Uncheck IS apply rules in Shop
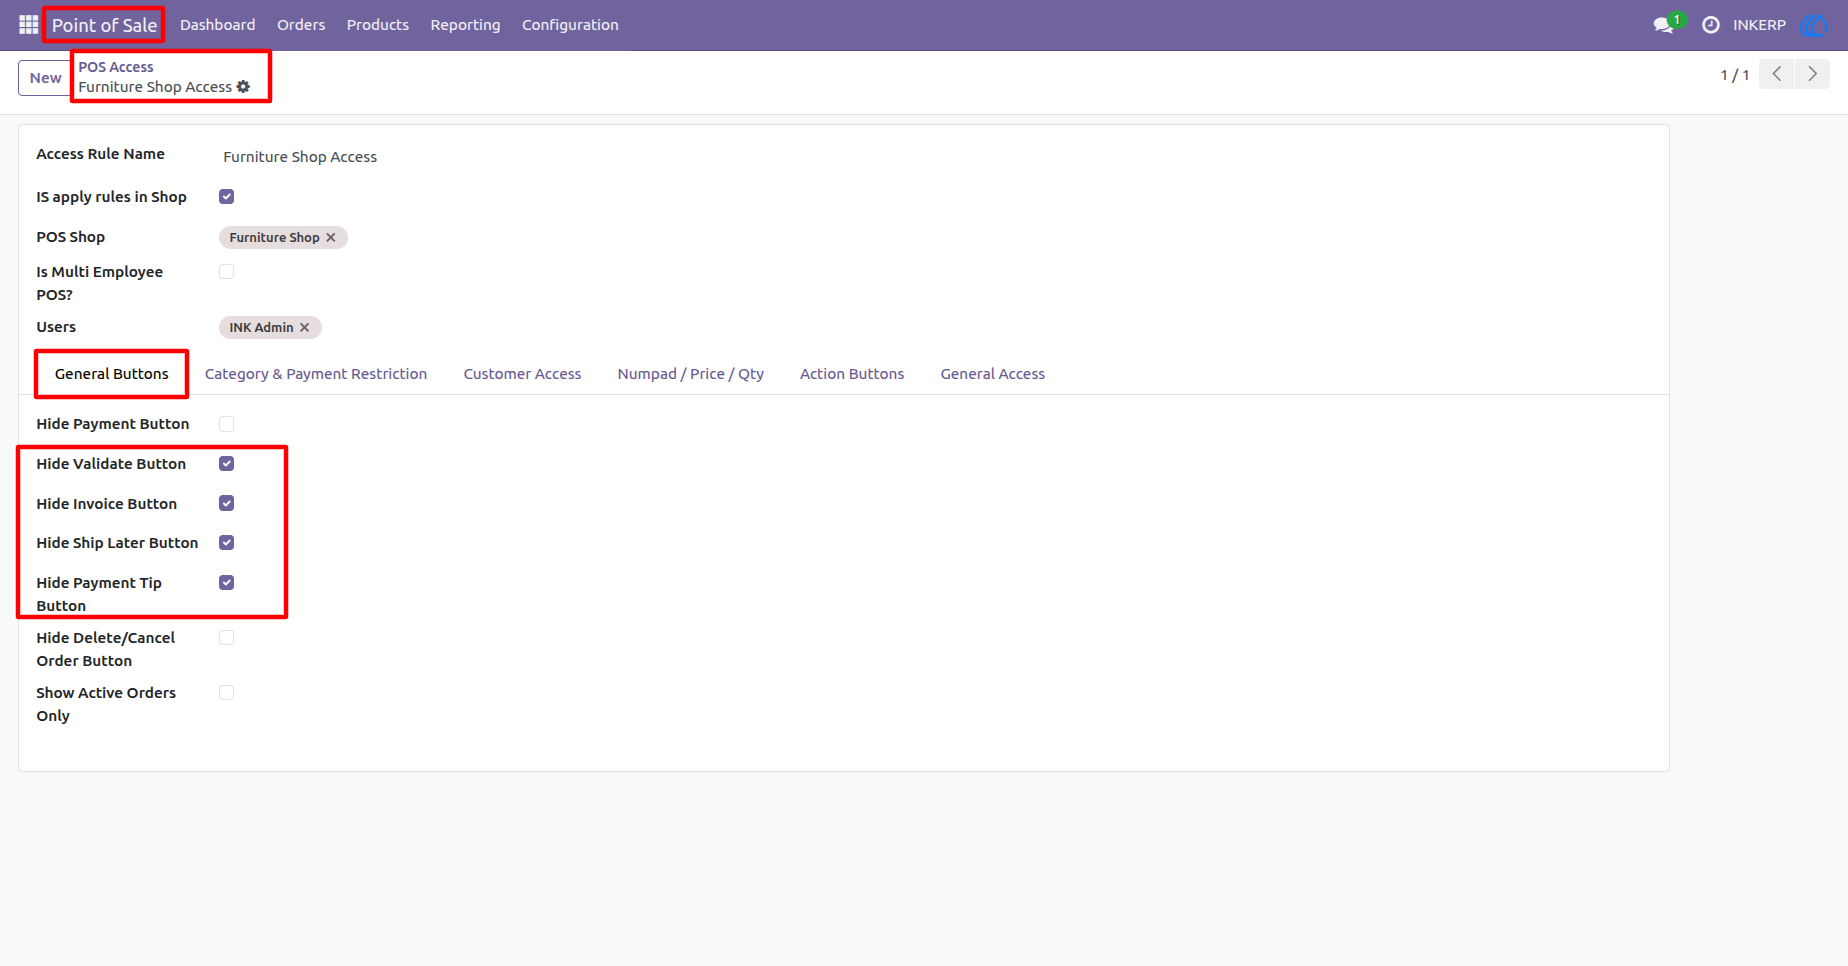This screenshot has height=966, width=1848. (x=227, y=197)
